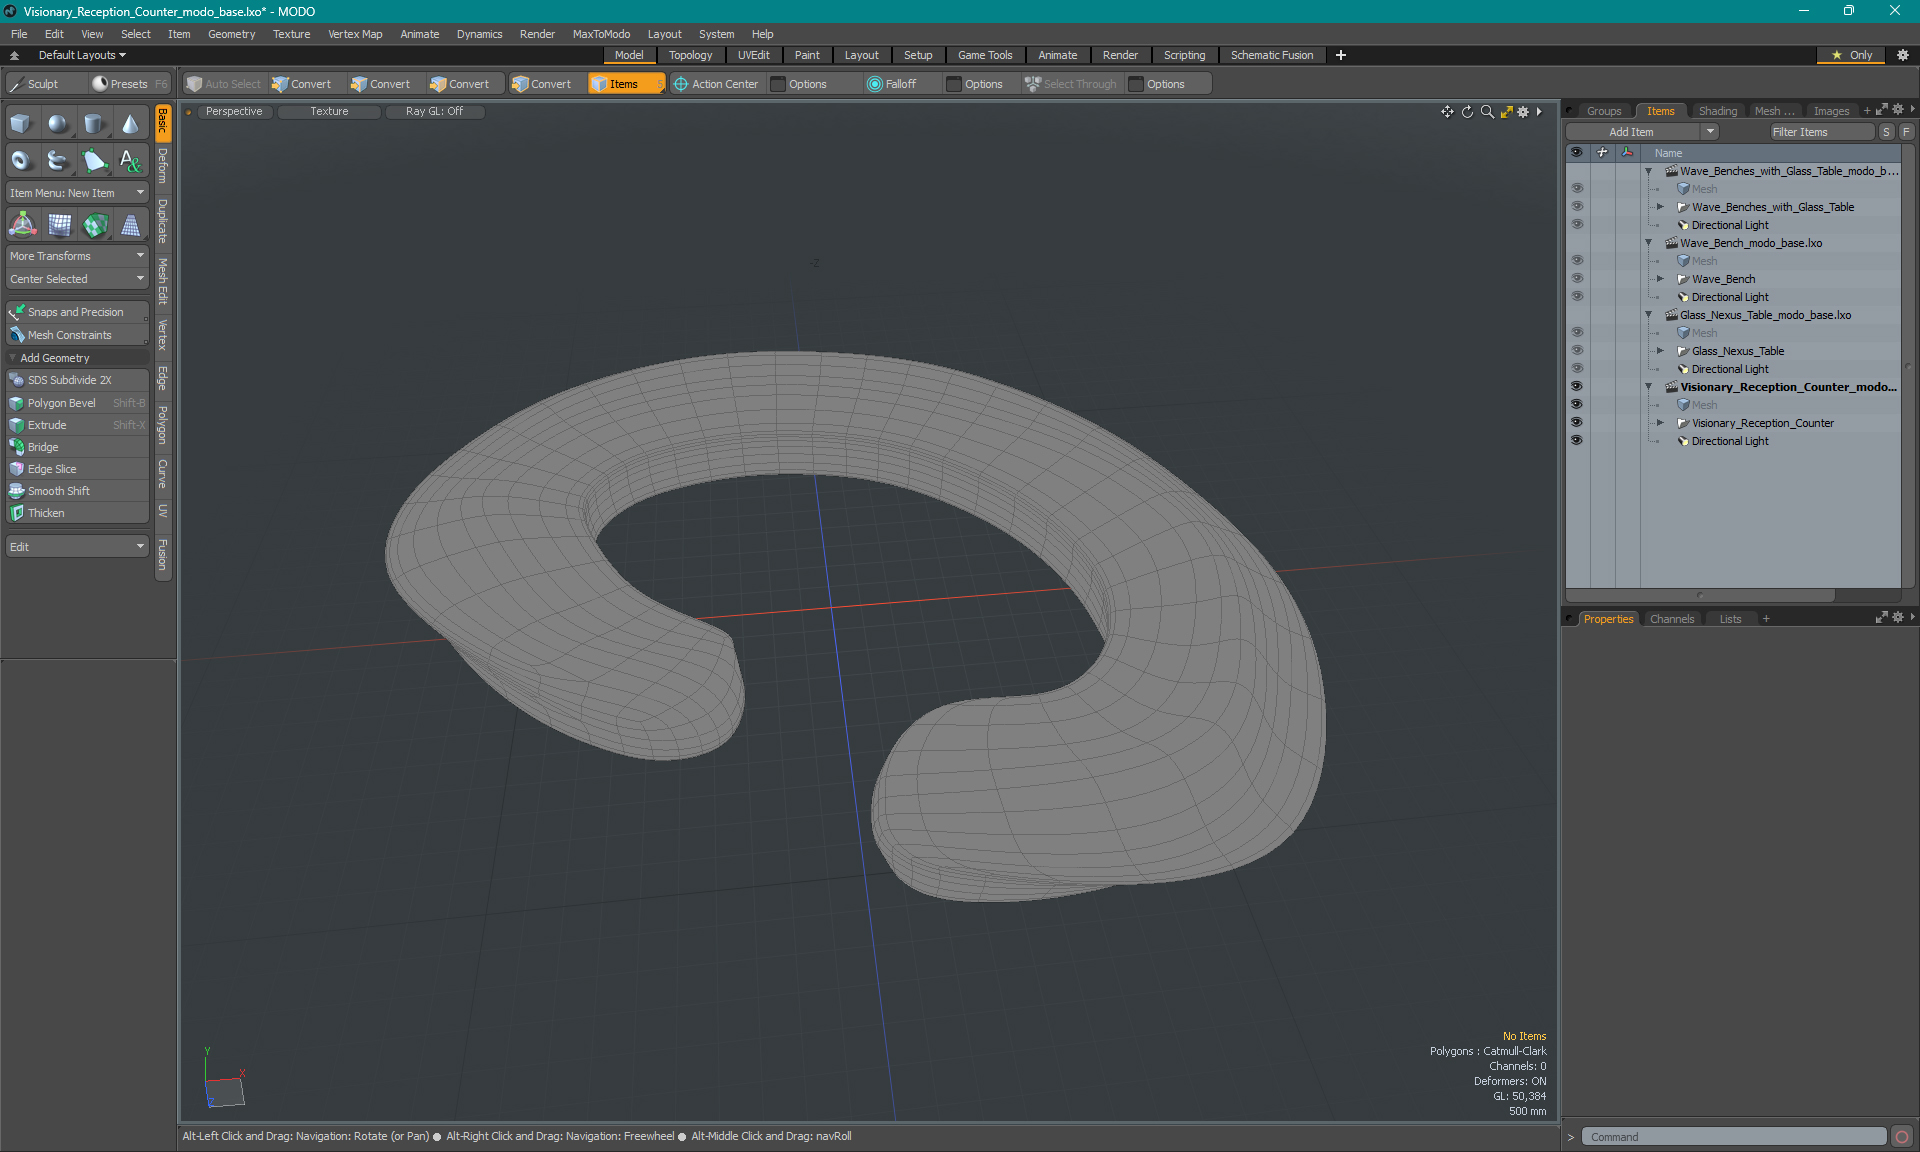Click the Command input field

(1734, 1137)
